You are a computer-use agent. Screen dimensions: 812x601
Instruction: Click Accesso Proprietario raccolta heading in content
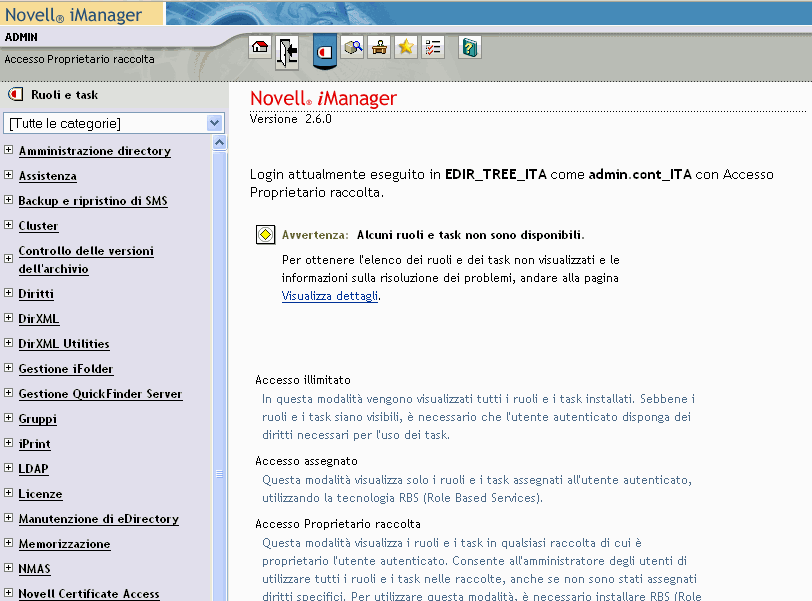point(338,524)
